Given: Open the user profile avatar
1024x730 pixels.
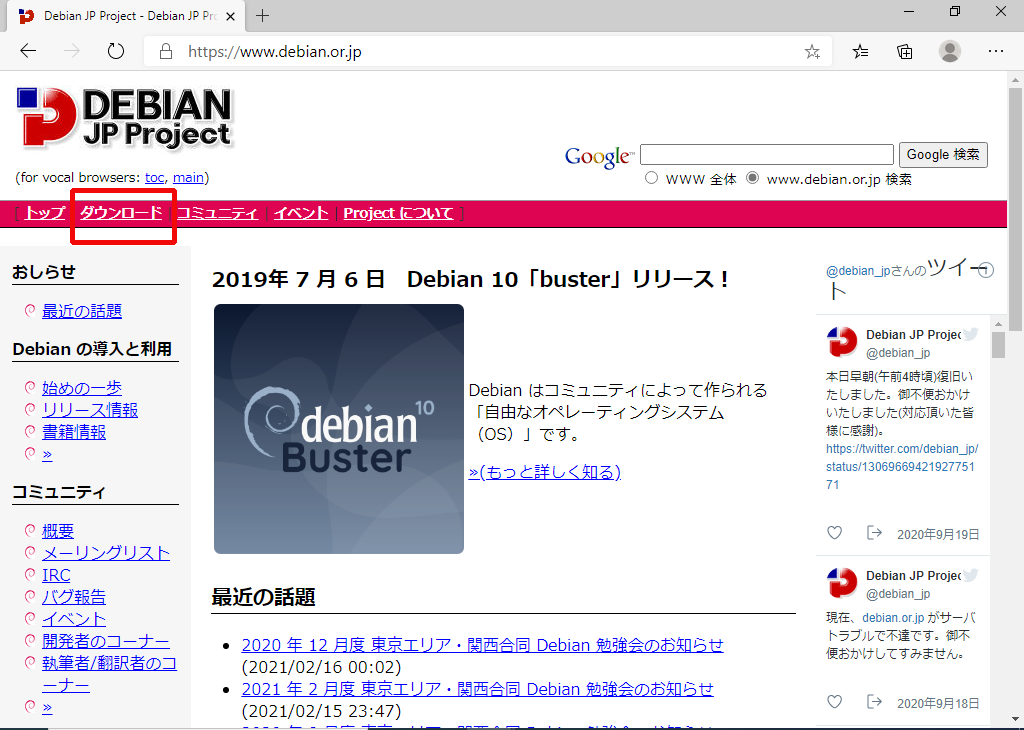Looking at the screenshot, I should coord(950,51).
